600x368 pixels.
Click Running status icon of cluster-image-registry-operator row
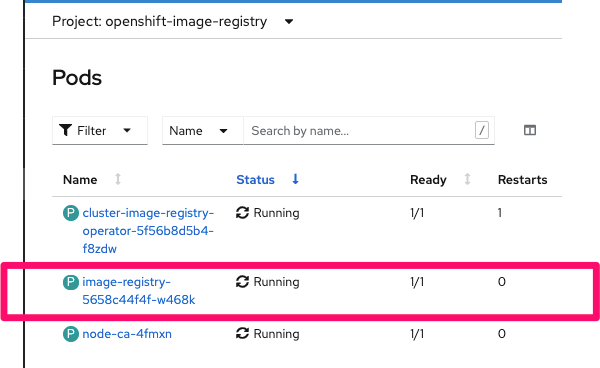point(243,213)
